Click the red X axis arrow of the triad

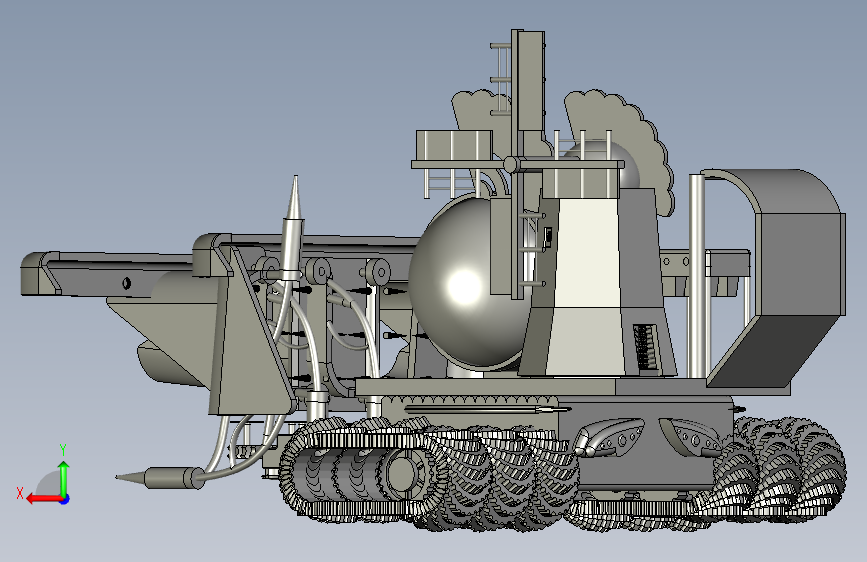click(x=43, y=499)
